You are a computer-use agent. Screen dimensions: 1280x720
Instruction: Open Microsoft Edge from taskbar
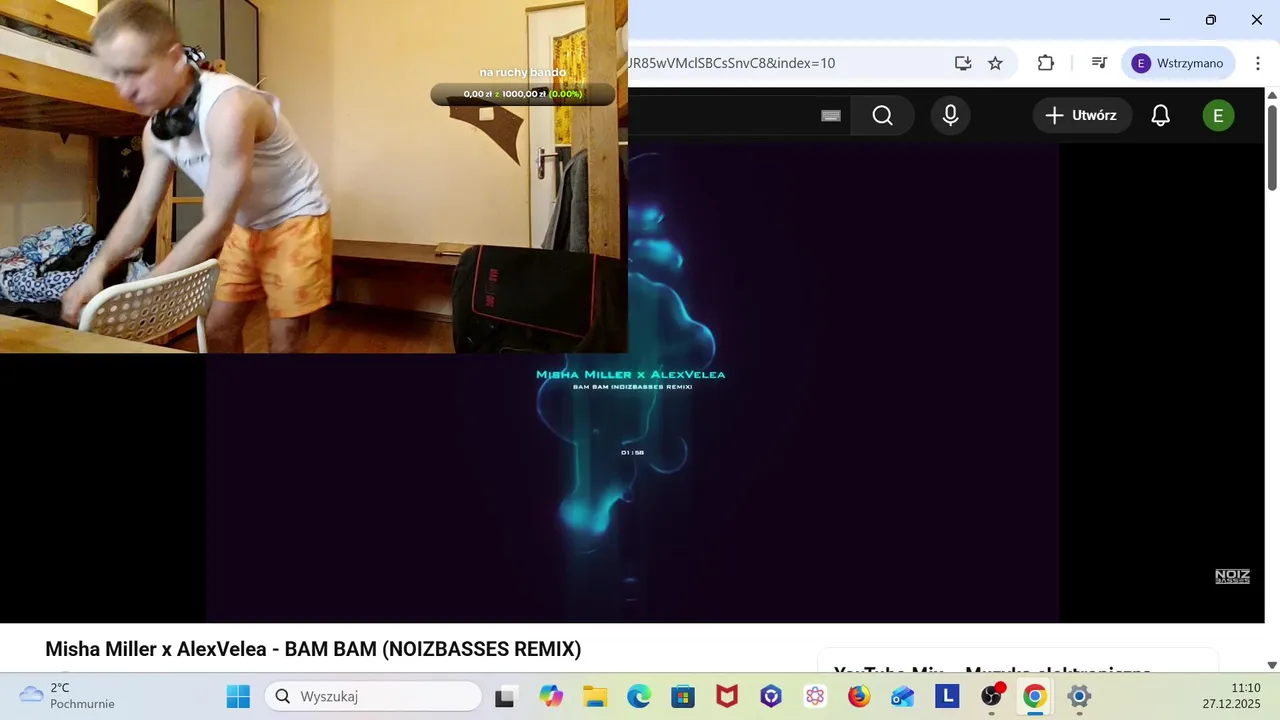[639, 696]
